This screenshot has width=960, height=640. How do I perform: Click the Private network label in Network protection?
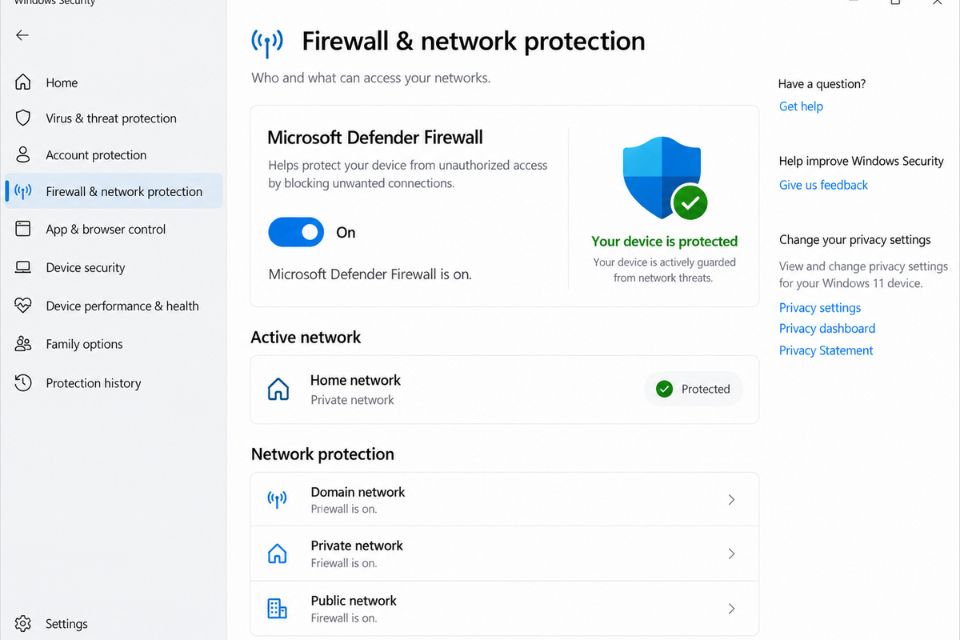click(x=357, y=546)
